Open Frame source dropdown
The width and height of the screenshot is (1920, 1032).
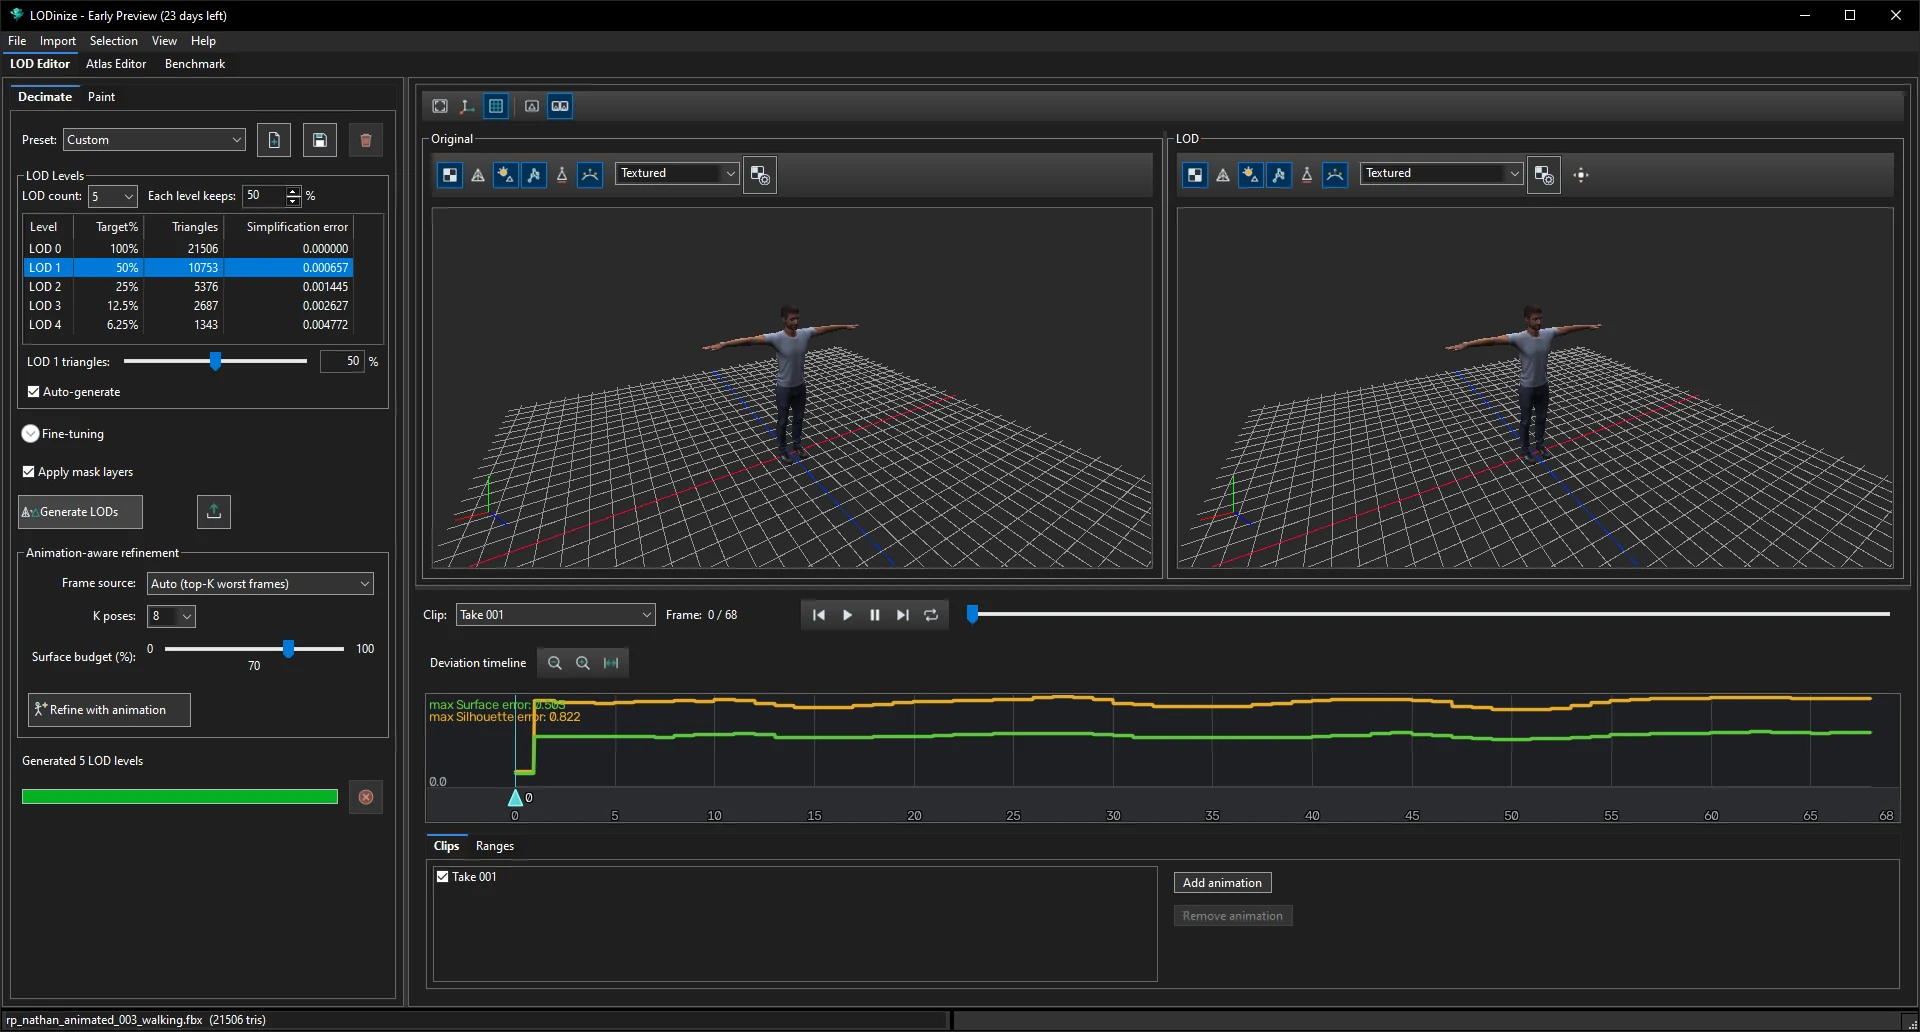click(x=260, y=584)
